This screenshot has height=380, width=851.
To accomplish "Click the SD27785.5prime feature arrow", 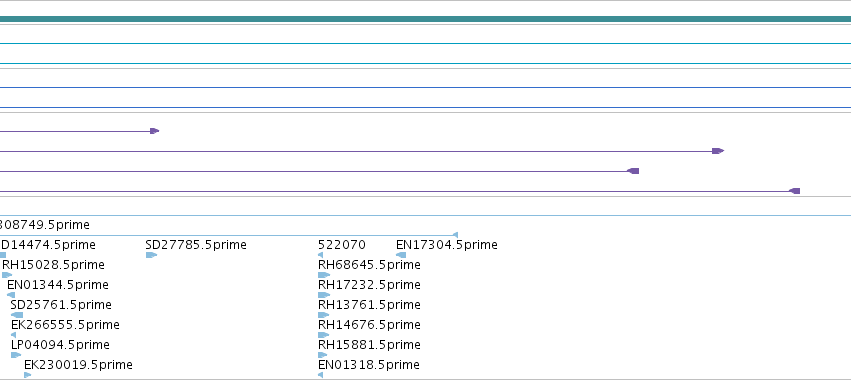I will click(x=151, y=255).
